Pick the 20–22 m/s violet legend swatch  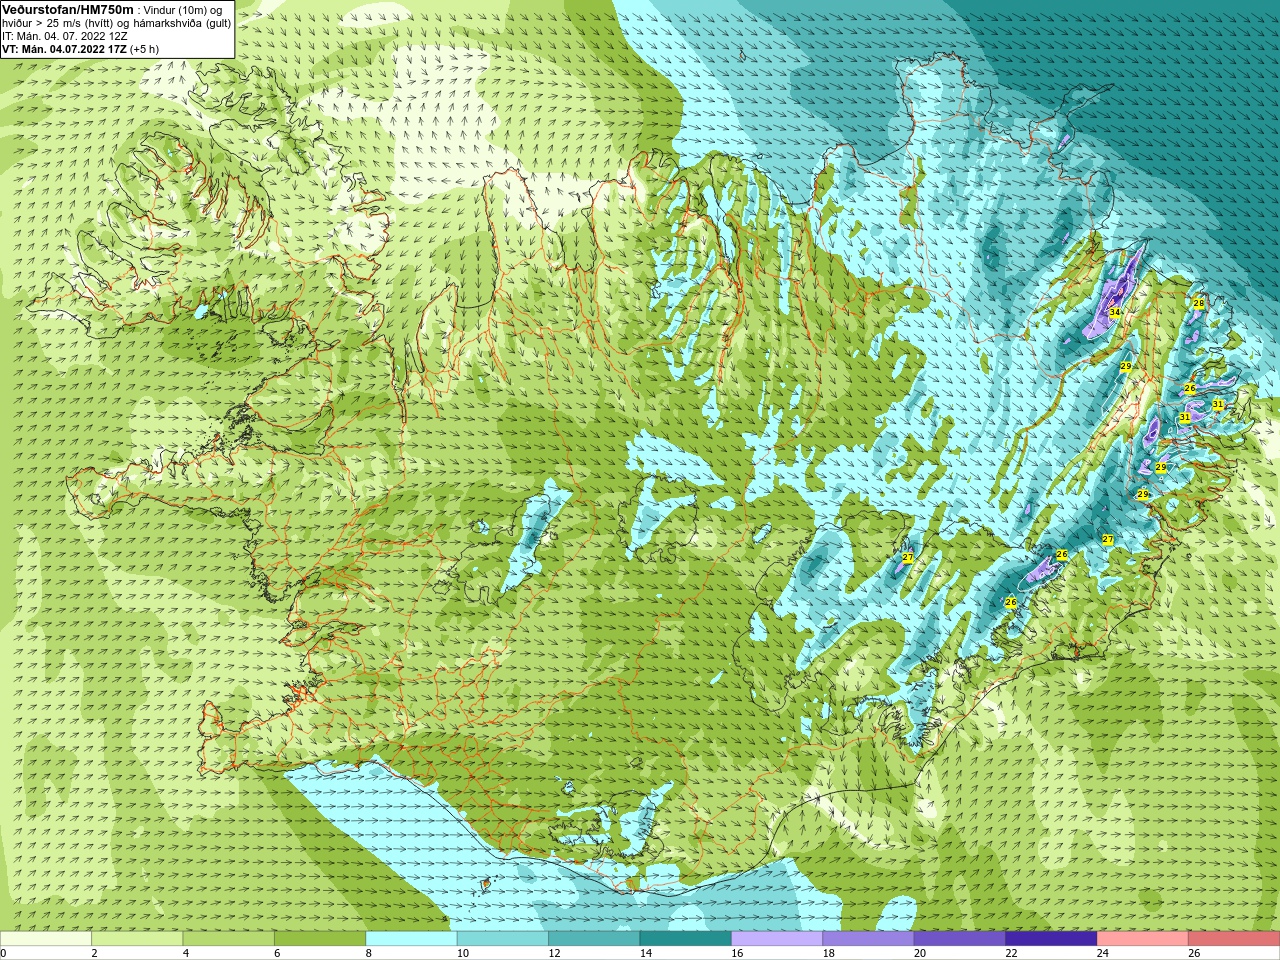point(960,938)
